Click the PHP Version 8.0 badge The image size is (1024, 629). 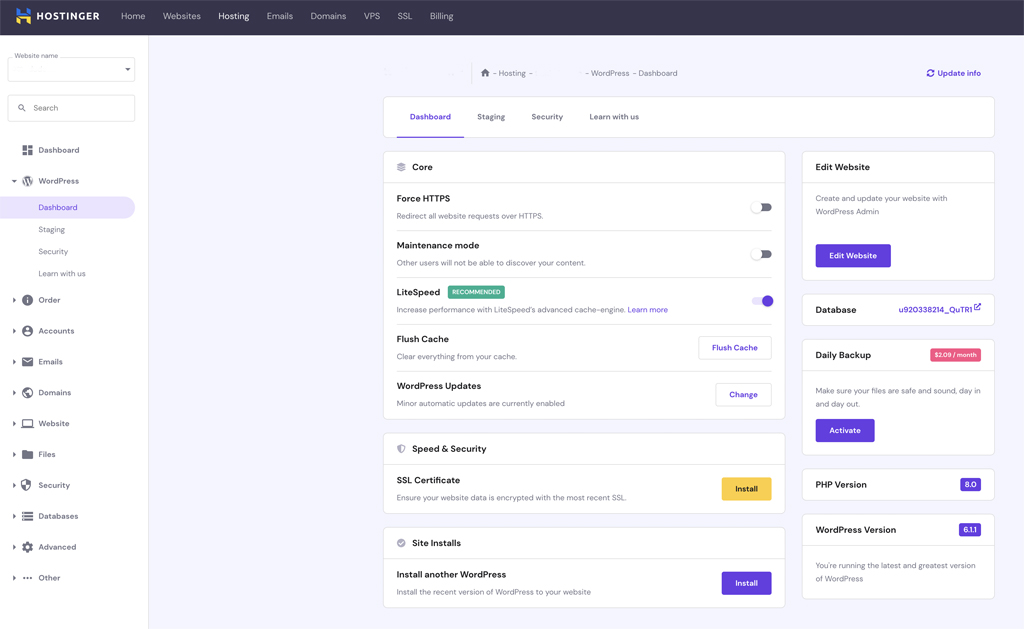[x=970, y=485]
